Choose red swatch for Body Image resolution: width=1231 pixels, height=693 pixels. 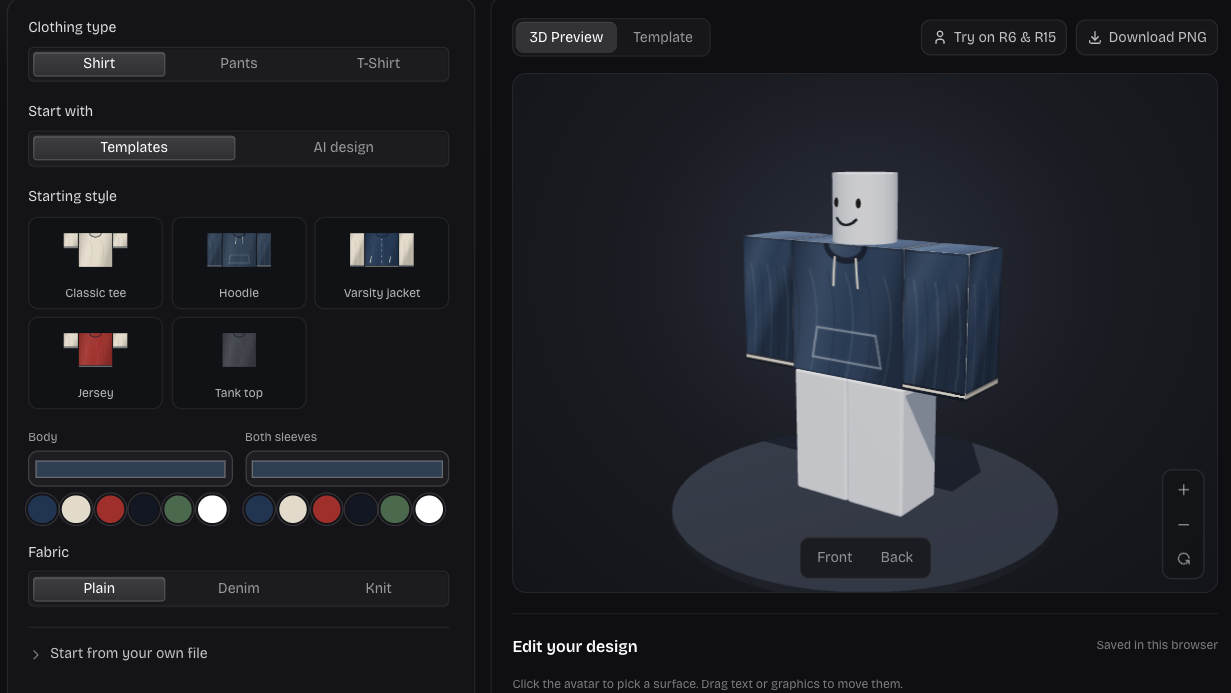(x=110, y=509)
